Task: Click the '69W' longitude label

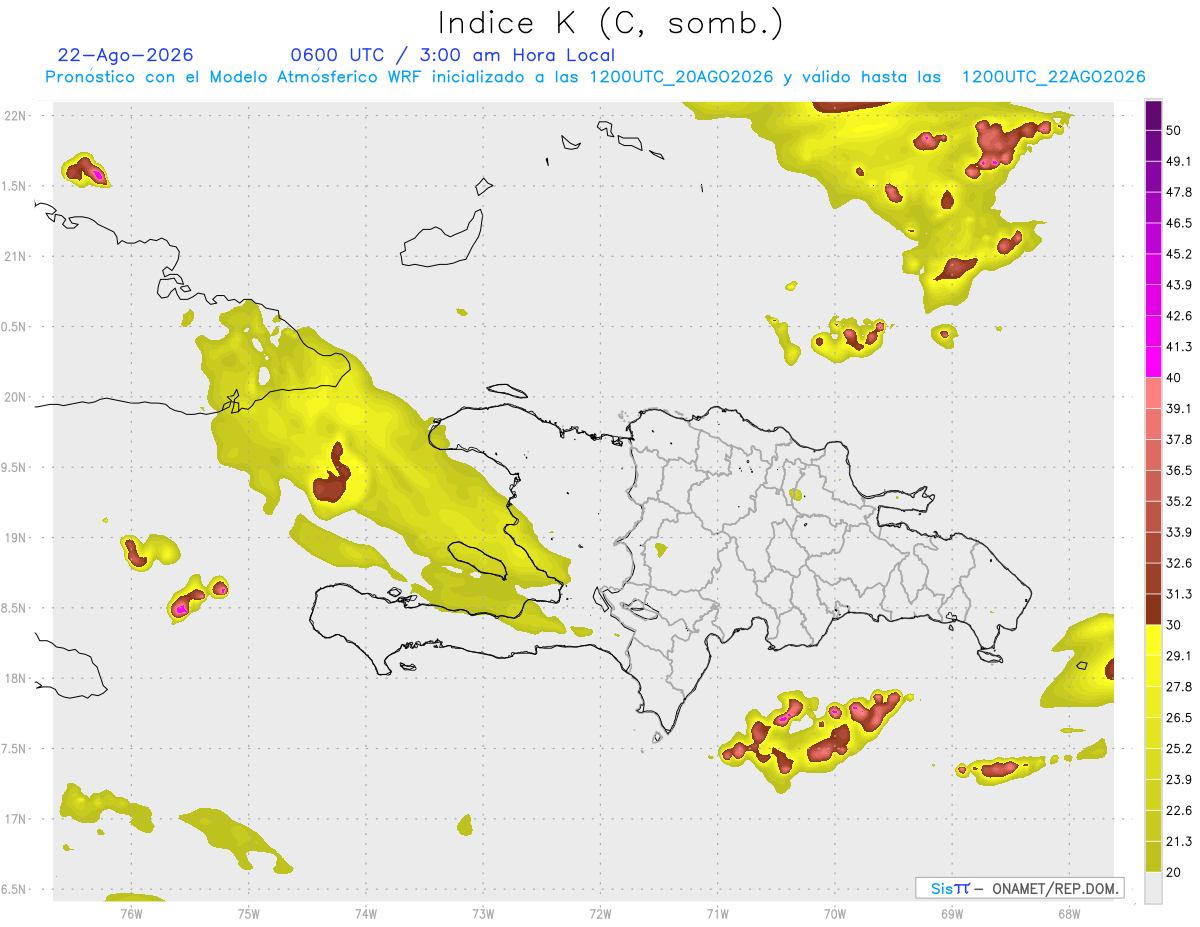Action: 952,913
